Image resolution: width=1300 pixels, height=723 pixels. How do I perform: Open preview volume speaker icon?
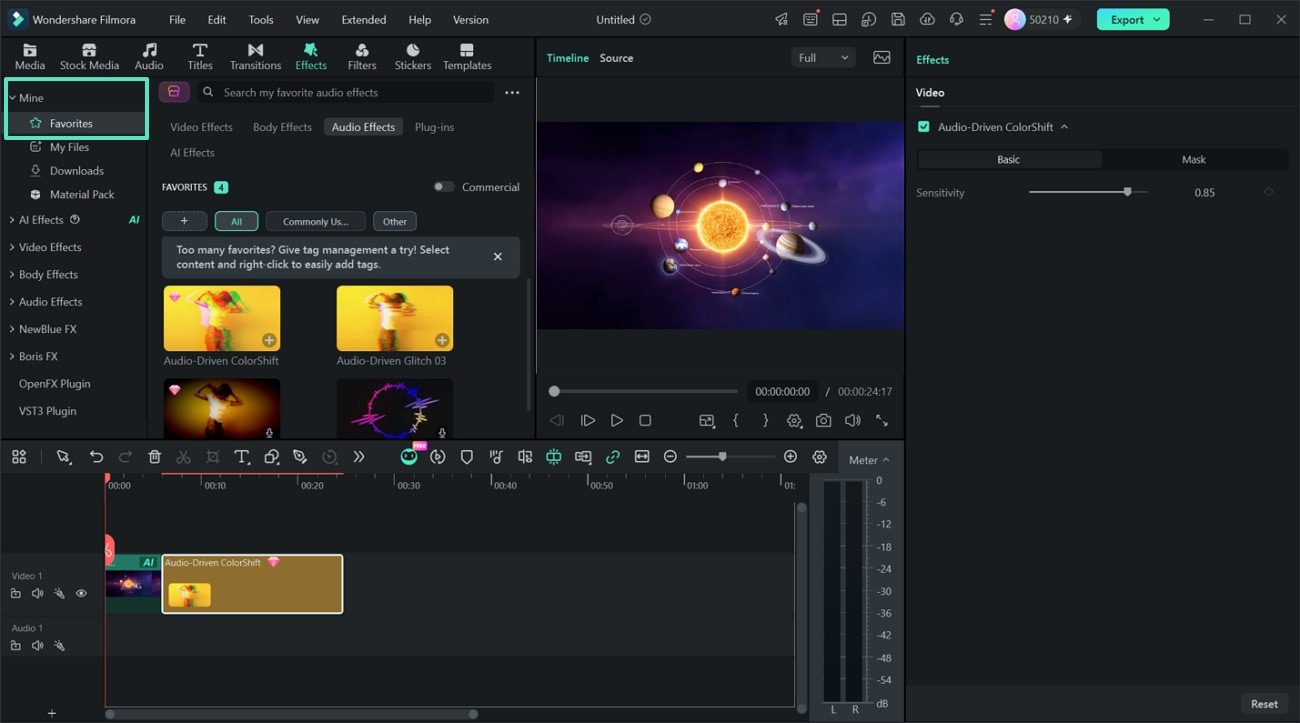[x=852, y=421]
